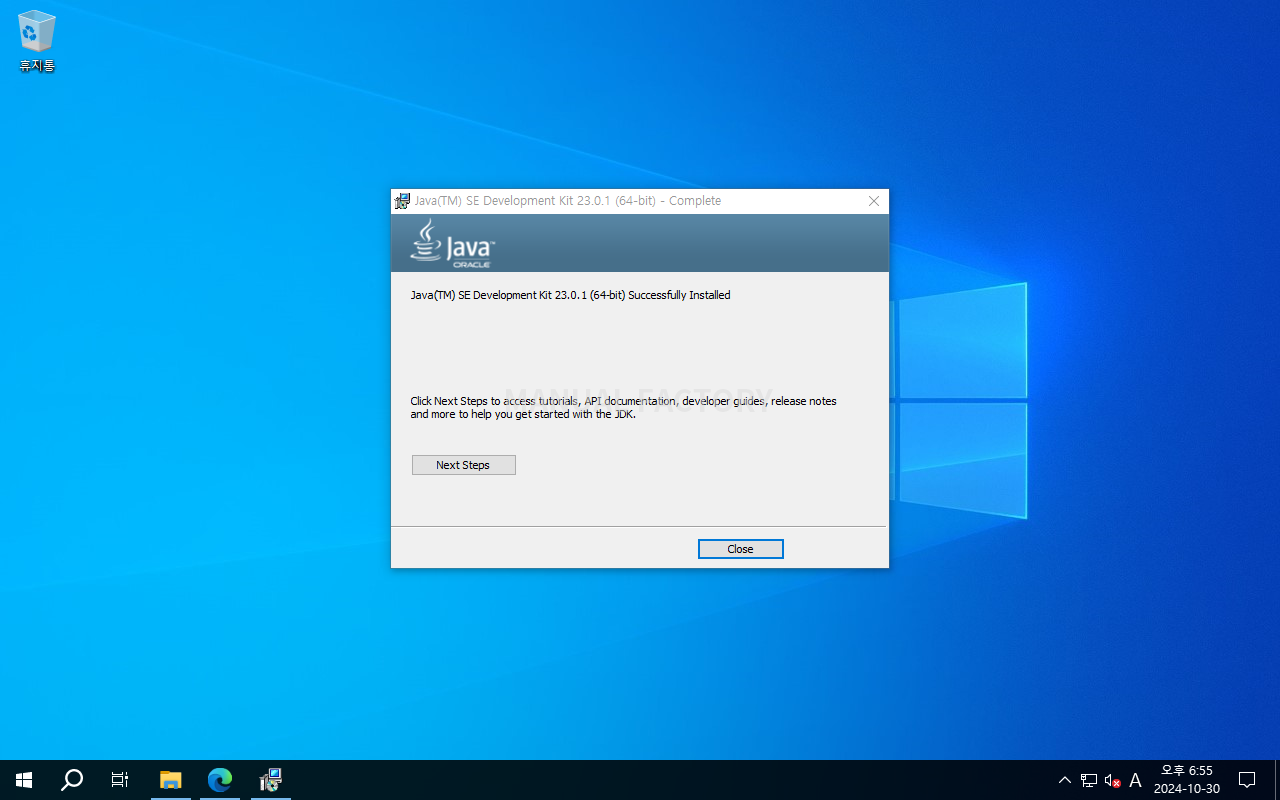Switch the IME input mode indicator A
This screenshot has height=800, width=1280.
tap(1135, 780)
